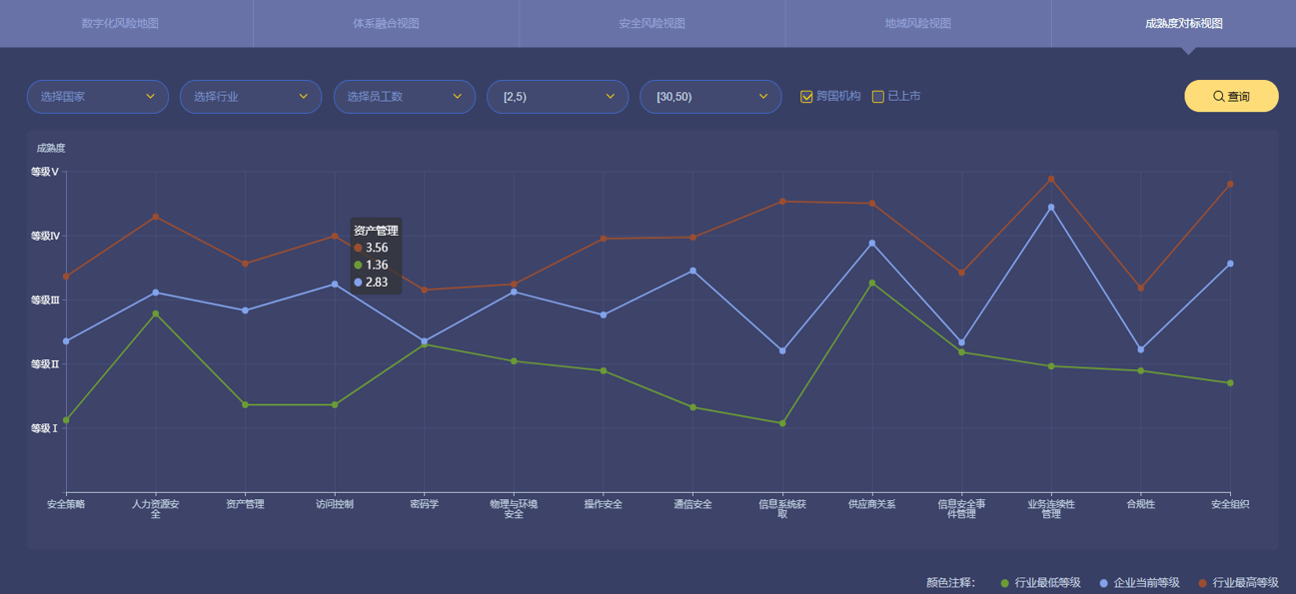The image size is (1296, 594).
Task: Enable the 已上市 checkbox
Action: point(878,97)
